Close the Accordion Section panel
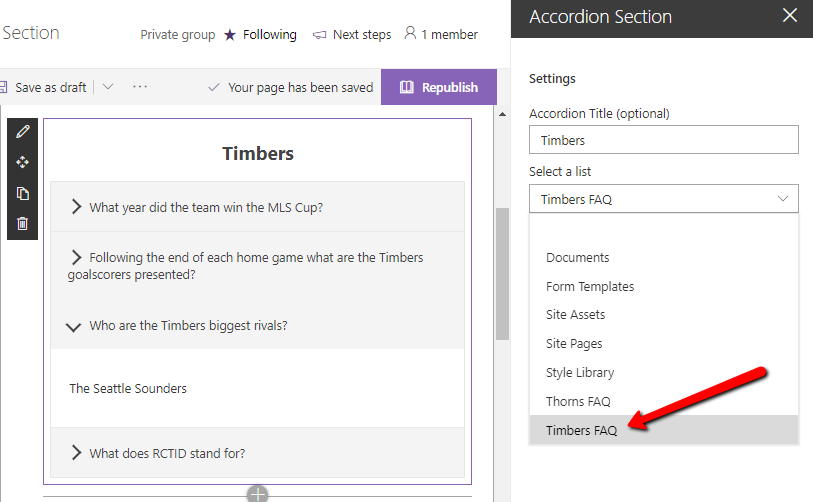 point(790,15)
